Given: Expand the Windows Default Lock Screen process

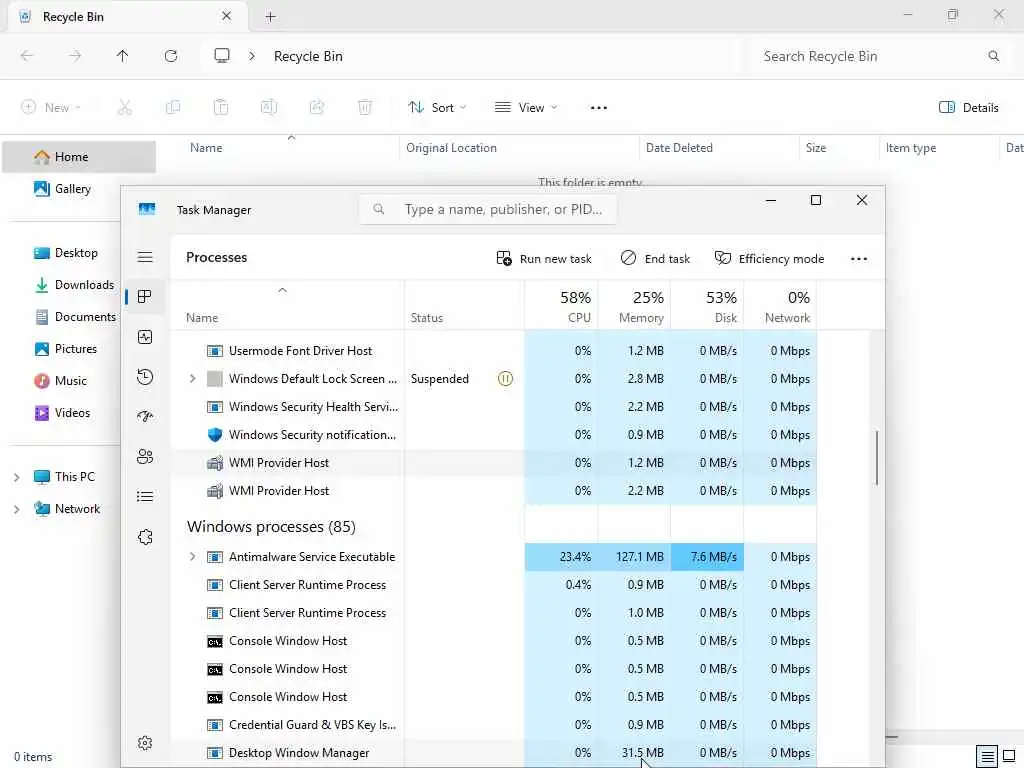Looking at the screenshot, I should click(192, 379).
